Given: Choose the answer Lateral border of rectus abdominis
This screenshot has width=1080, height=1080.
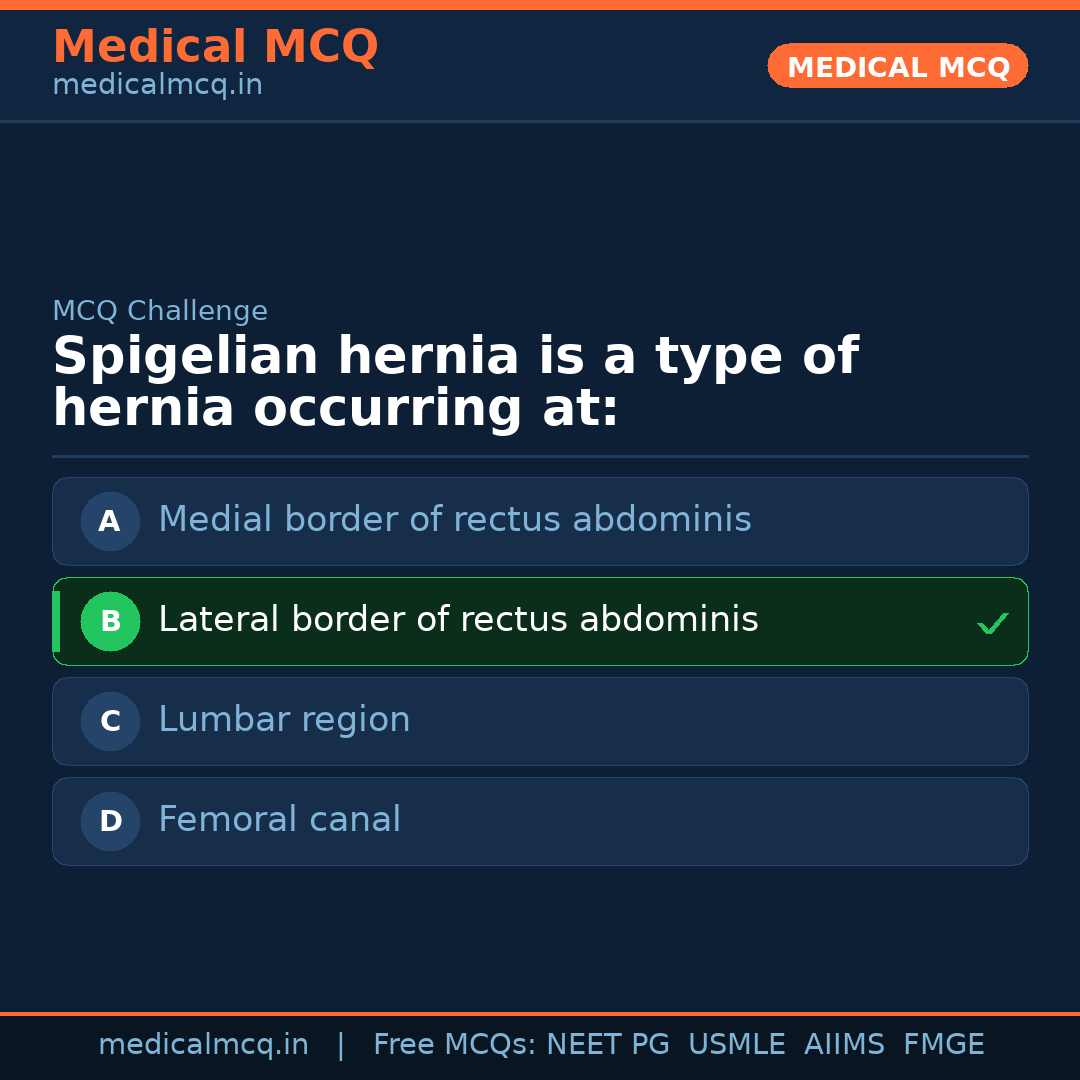Looking at the screenshot, I should coord(458,620).
